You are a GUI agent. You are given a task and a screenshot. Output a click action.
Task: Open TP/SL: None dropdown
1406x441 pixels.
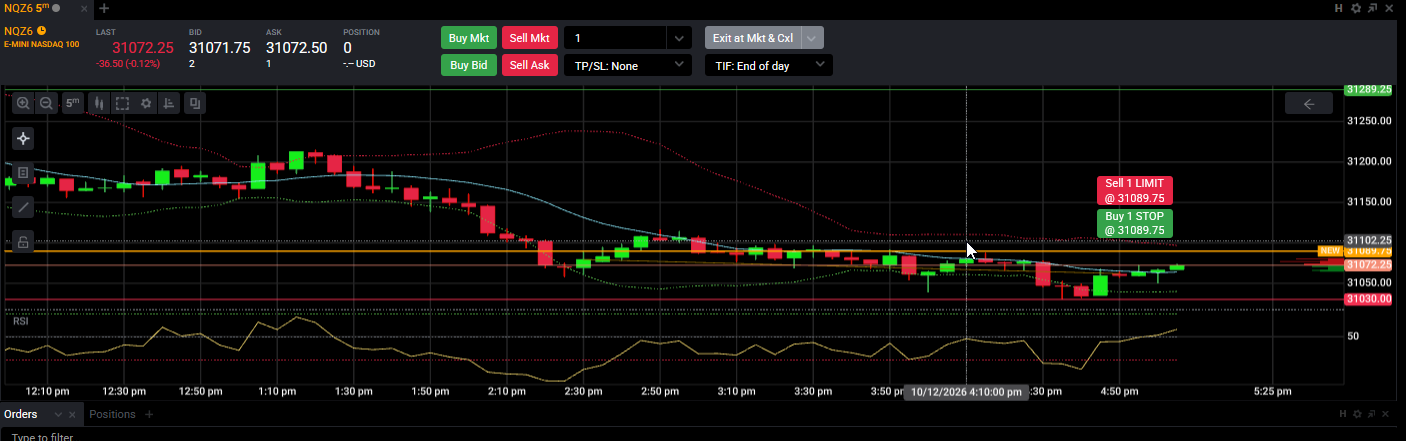(628, 65)
